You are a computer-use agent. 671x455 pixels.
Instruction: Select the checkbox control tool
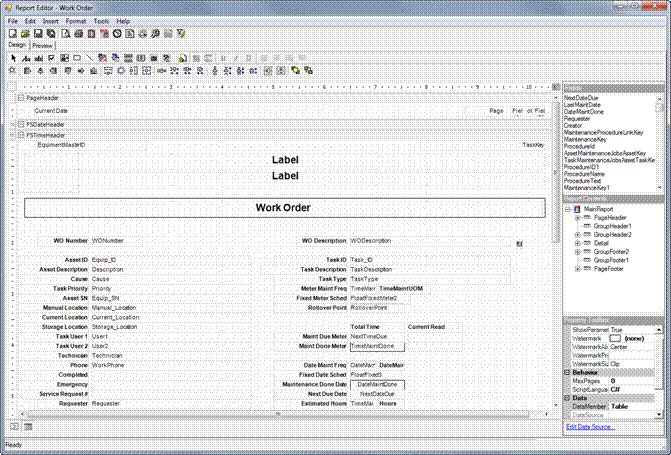point(51,58)
